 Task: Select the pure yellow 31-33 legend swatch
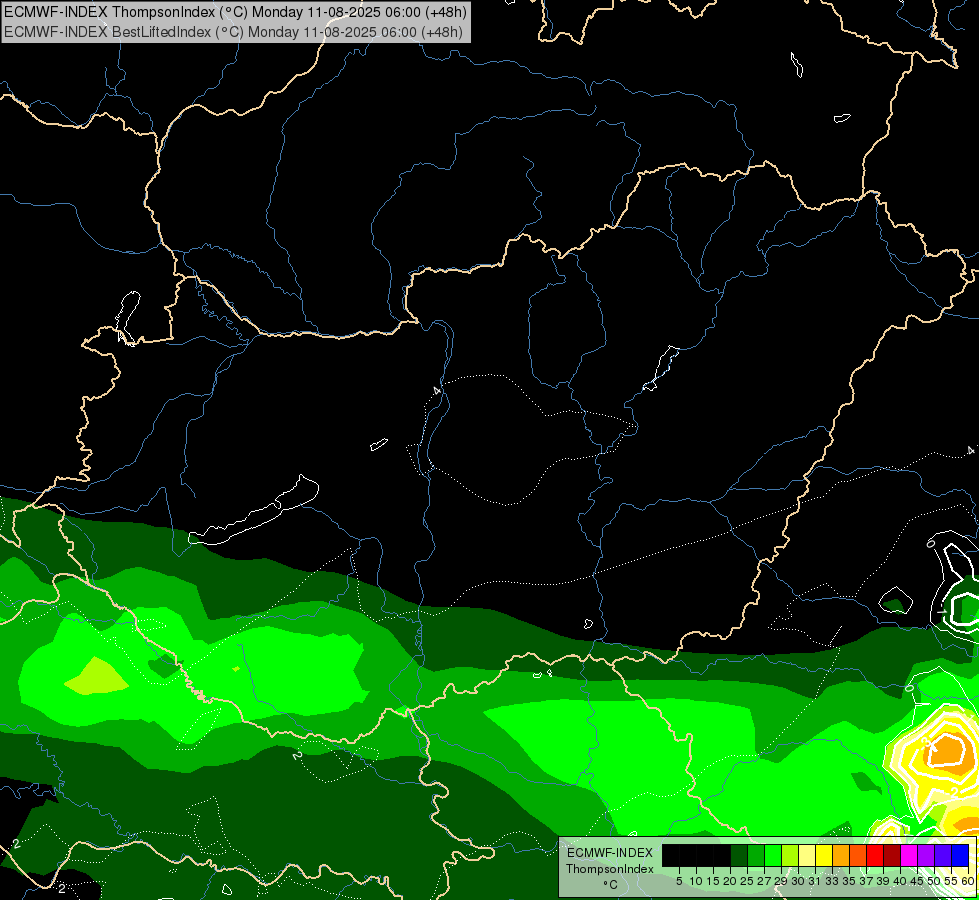(x=824, y=855)
